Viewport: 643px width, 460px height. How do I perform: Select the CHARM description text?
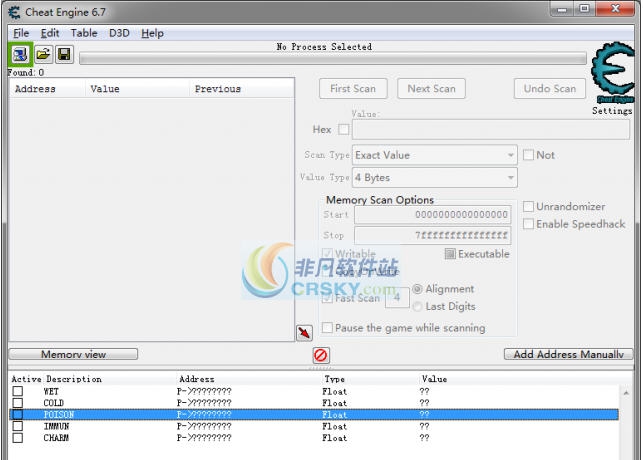[56, 438]
